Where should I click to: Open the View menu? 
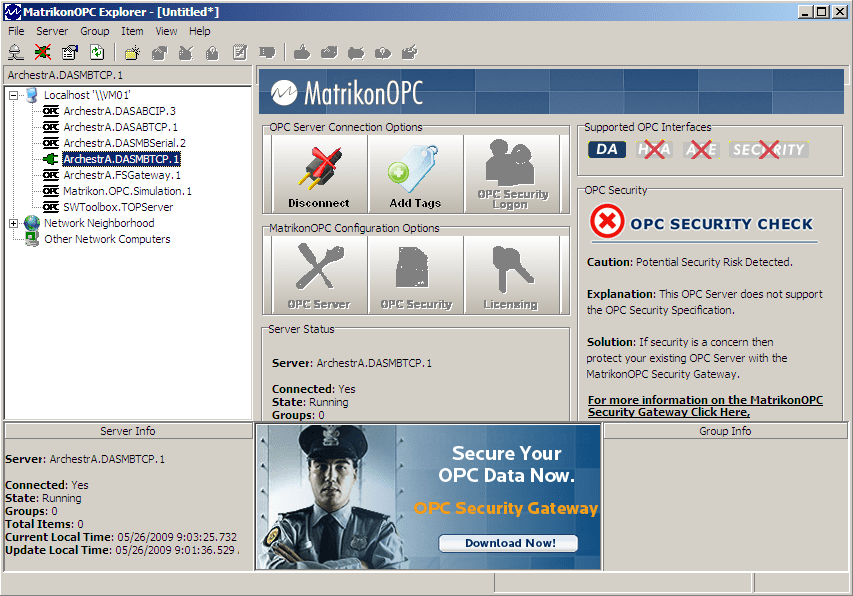[x=166, y=31]
